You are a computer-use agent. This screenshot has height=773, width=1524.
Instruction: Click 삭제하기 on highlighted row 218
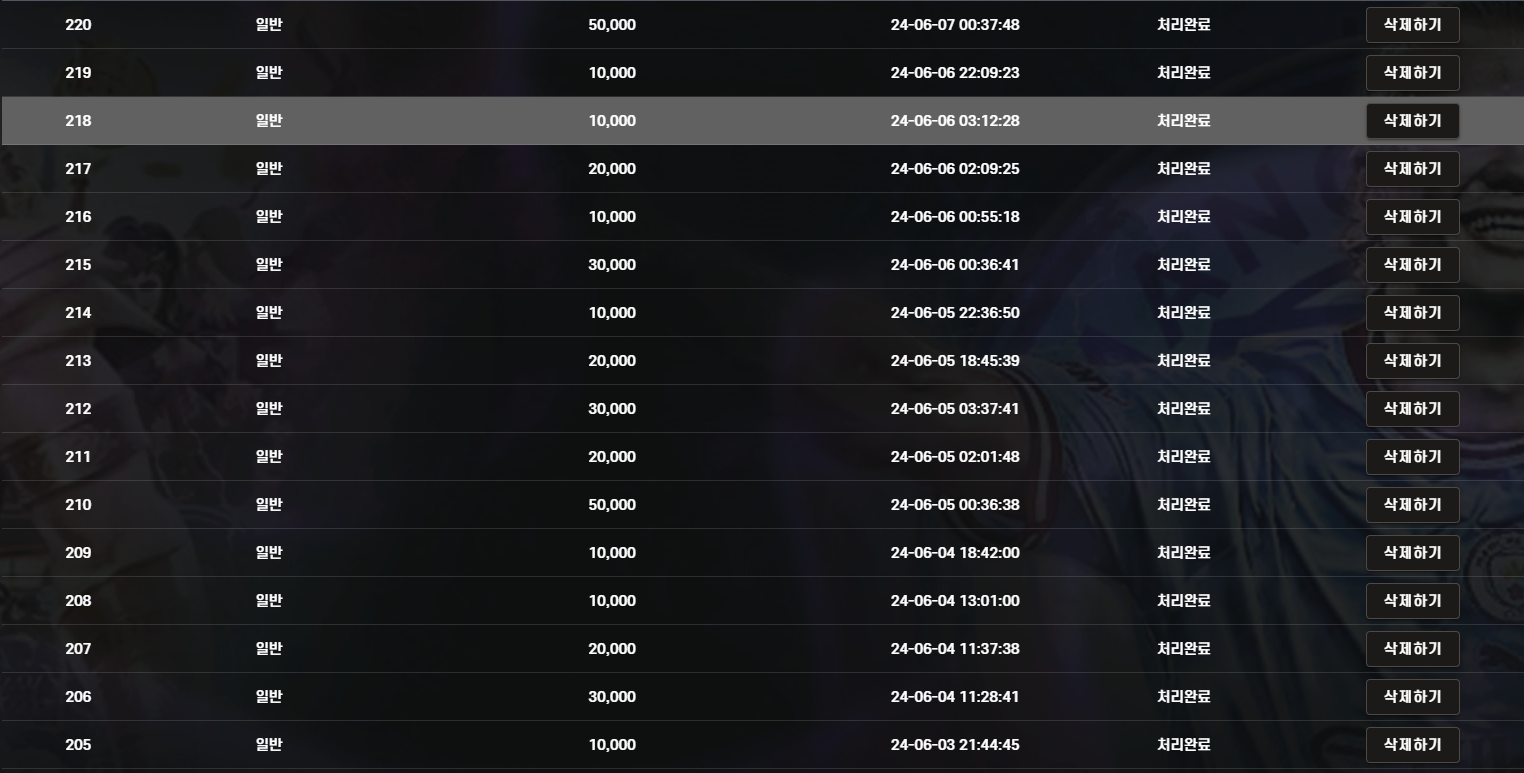(1412, 121)
